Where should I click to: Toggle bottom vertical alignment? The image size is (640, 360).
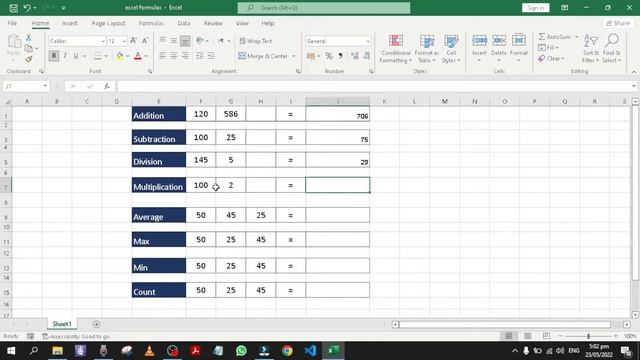pos(185,41)
